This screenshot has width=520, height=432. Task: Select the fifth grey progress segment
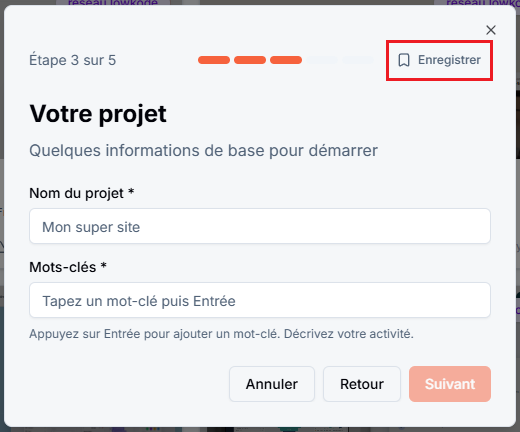[358, 60]
